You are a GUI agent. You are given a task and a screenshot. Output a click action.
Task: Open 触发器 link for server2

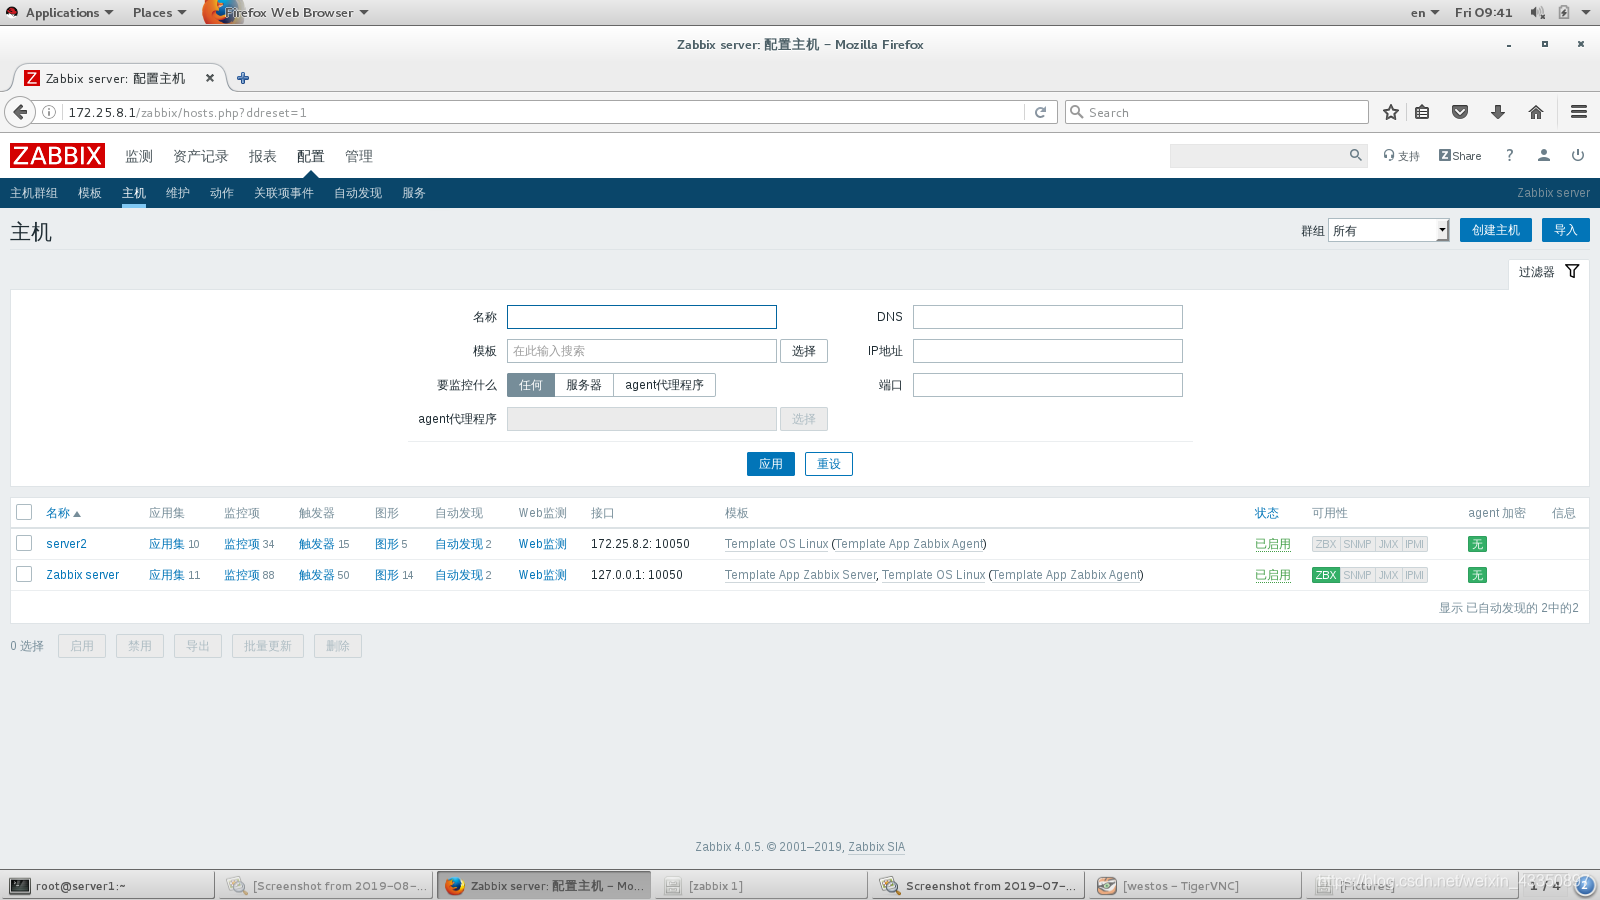point(317,544)
